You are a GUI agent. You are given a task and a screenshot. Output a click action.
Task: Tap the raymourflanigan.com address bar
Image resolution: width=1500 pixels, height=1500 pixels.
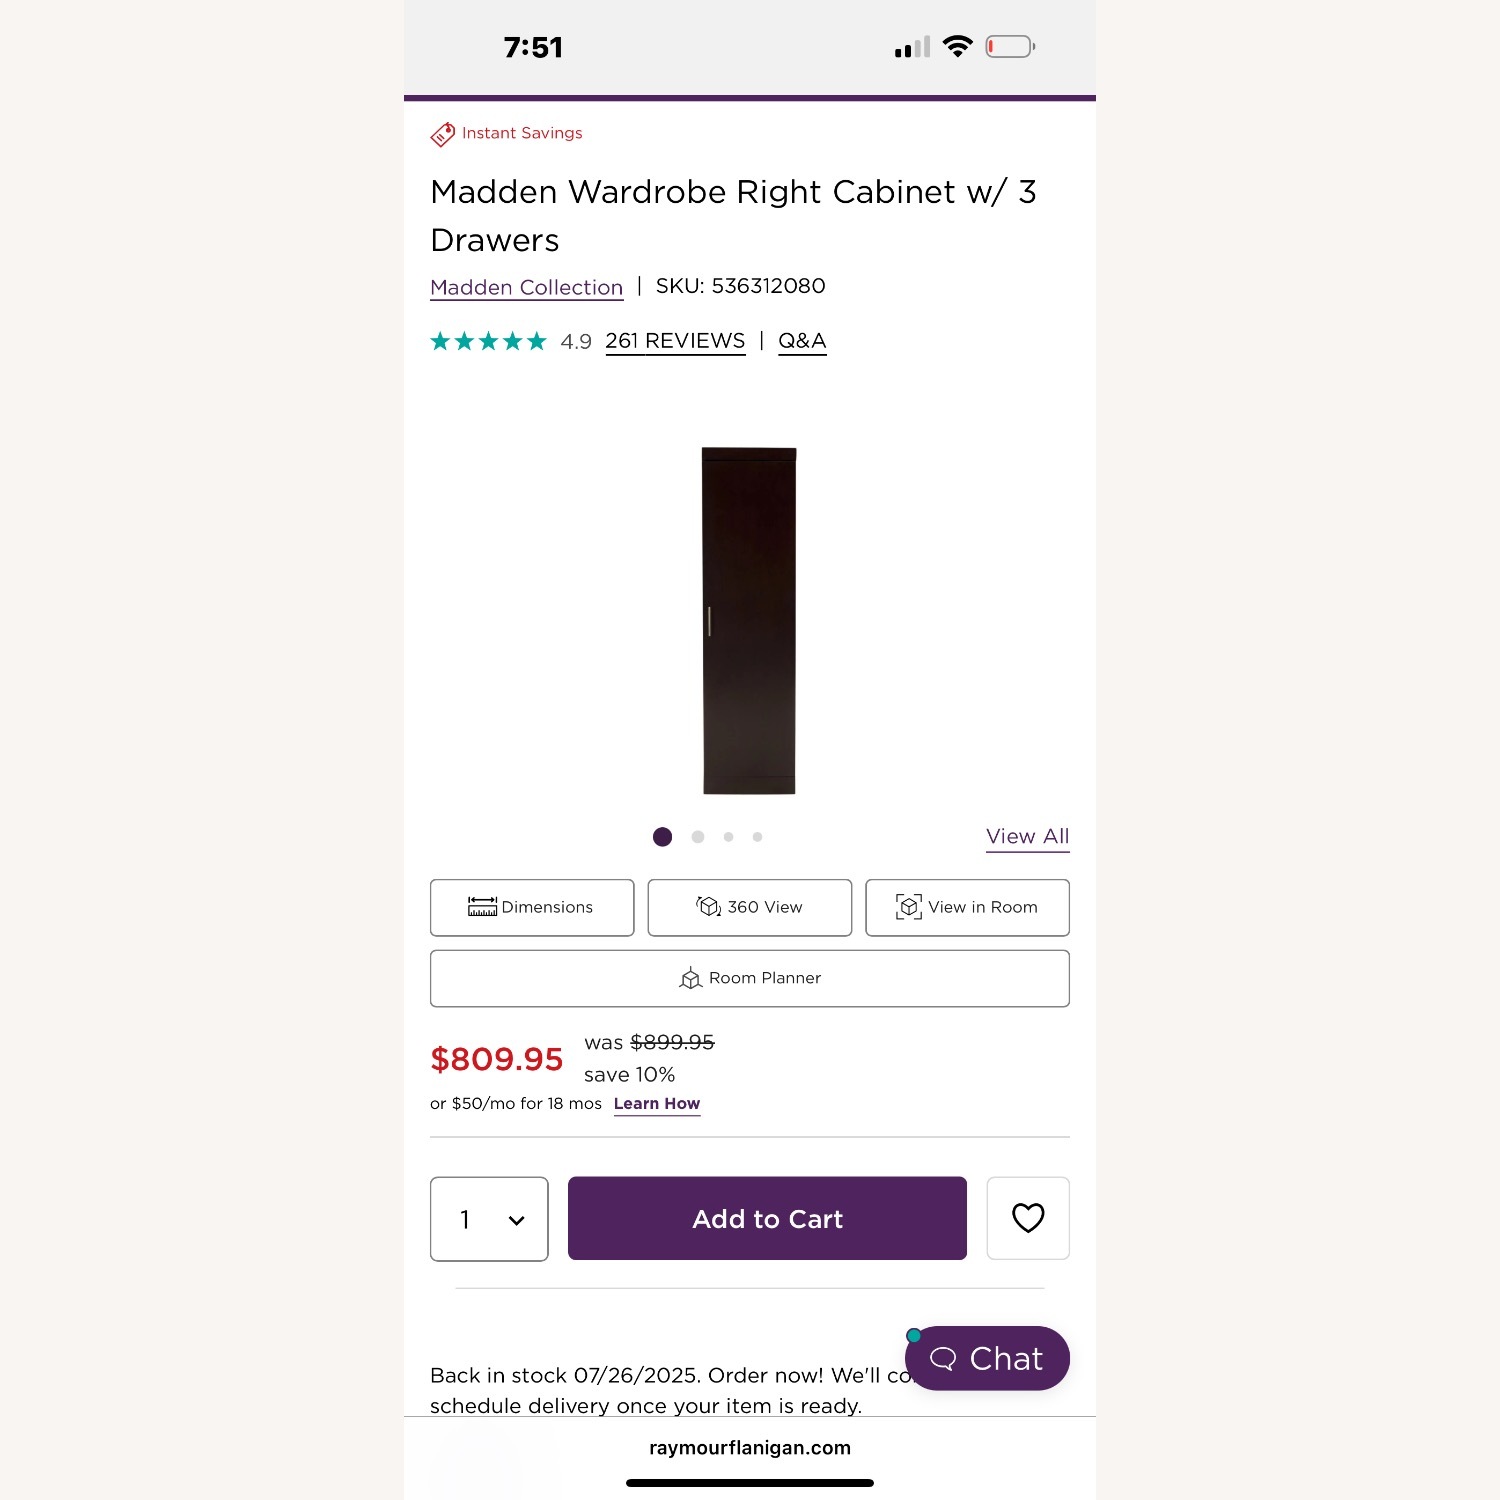click(750, 1447)
